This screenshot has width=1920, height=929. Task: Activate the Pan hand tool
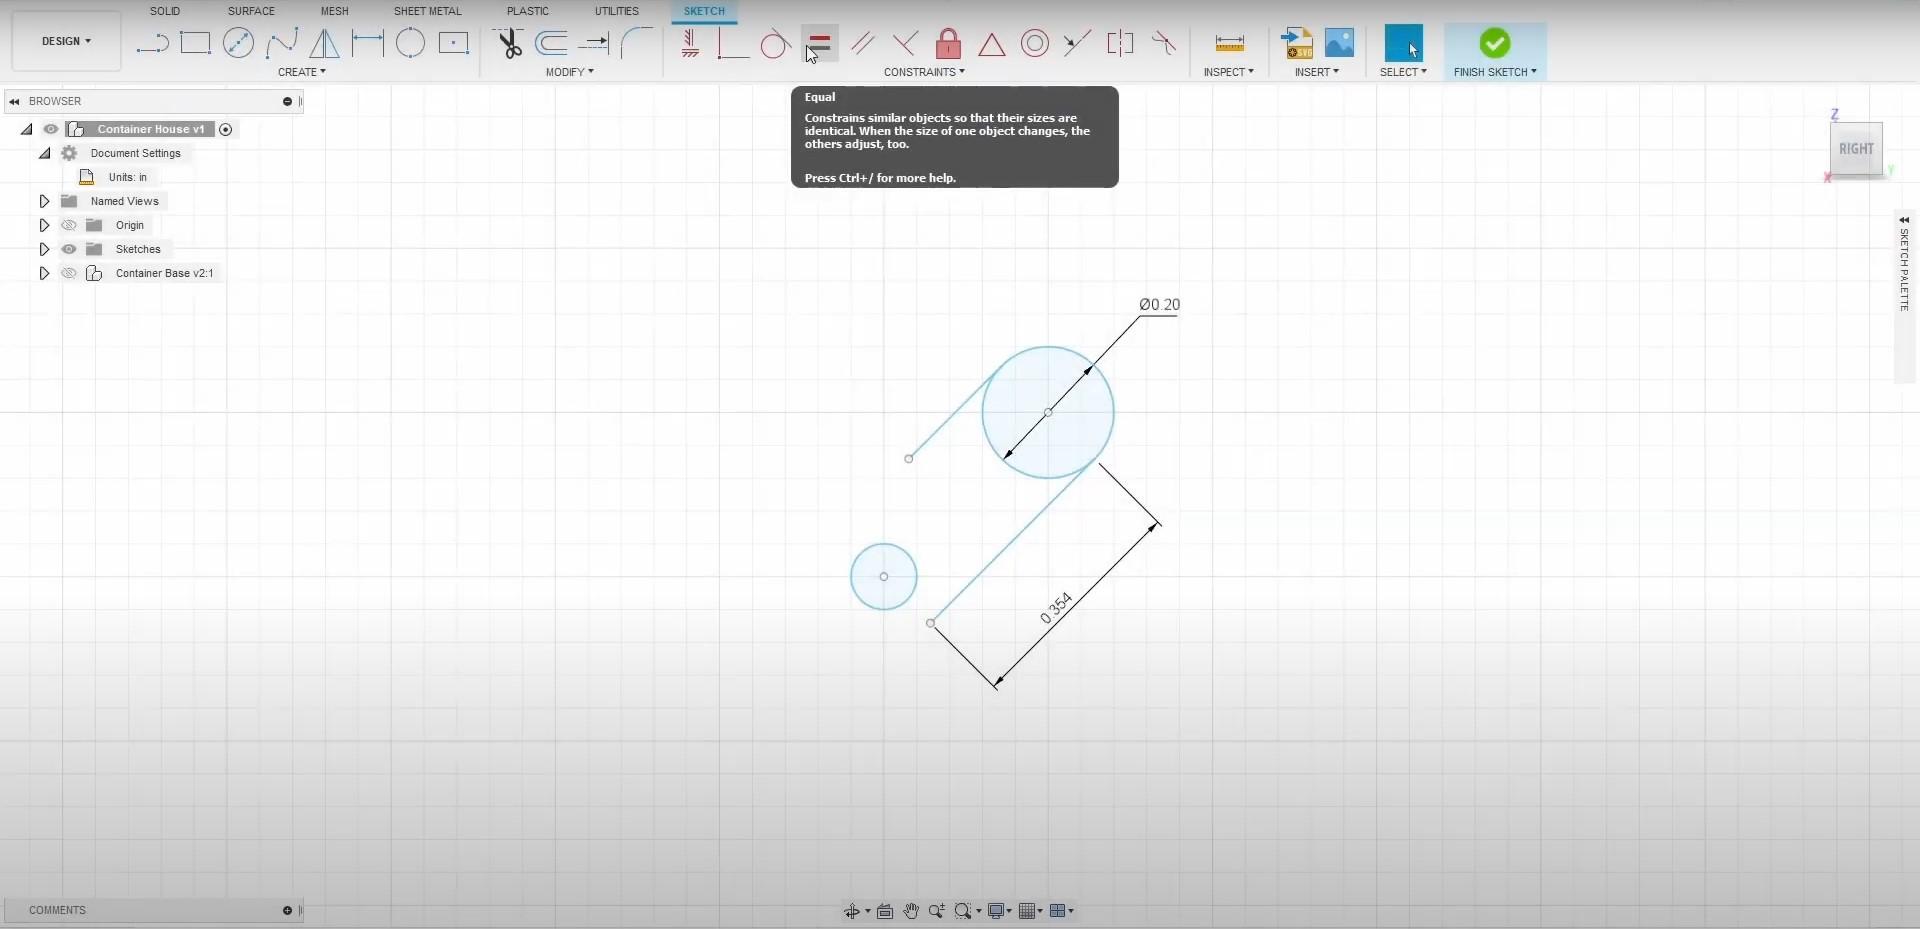pos(911,911)
